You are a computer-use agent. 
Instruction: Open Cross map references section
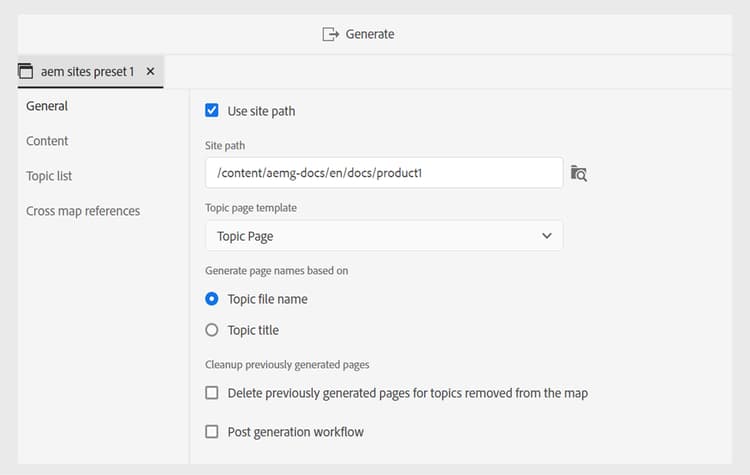point(83,211)
